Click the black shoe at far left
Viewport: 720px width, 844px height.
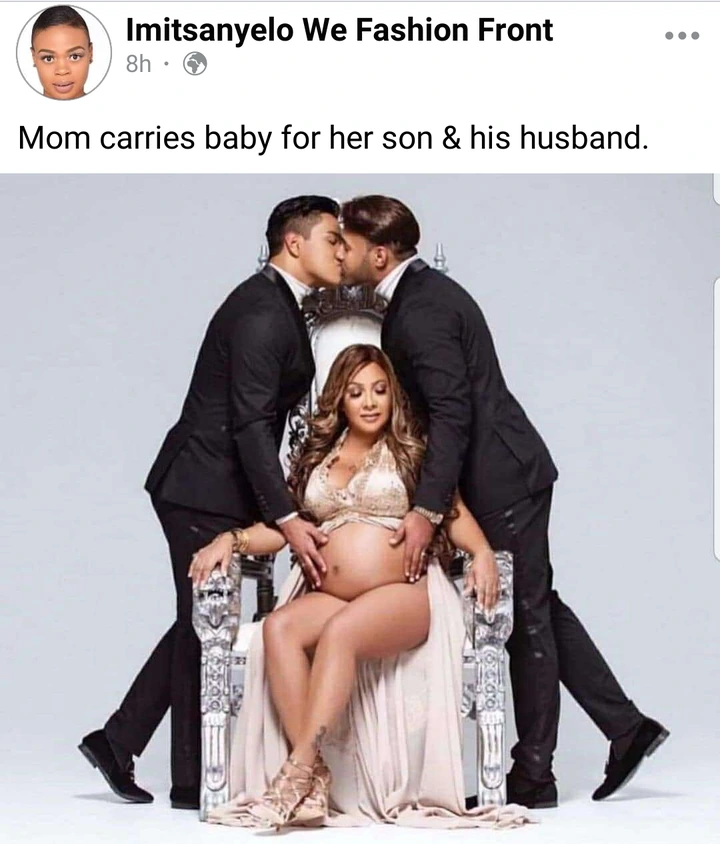[x=114, y=766]
